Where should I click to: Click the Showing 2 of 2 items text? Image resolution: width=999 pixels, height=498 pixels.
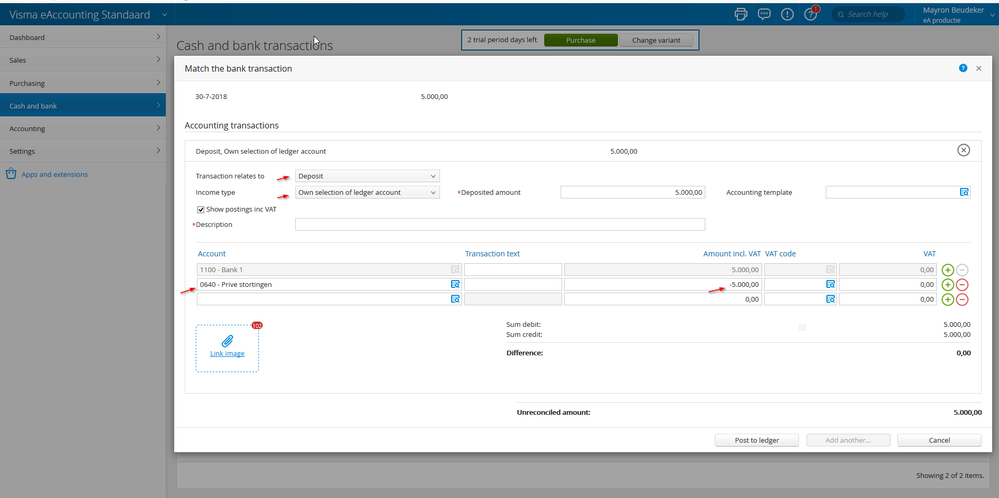pos(950,476)
